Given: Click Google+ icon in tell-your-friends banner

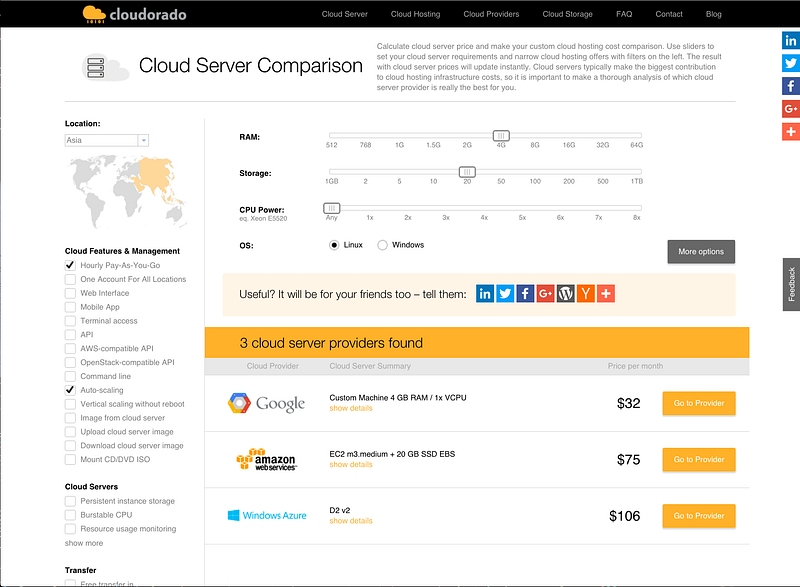Looking at the screenshot, I should [x=545, y=293].
